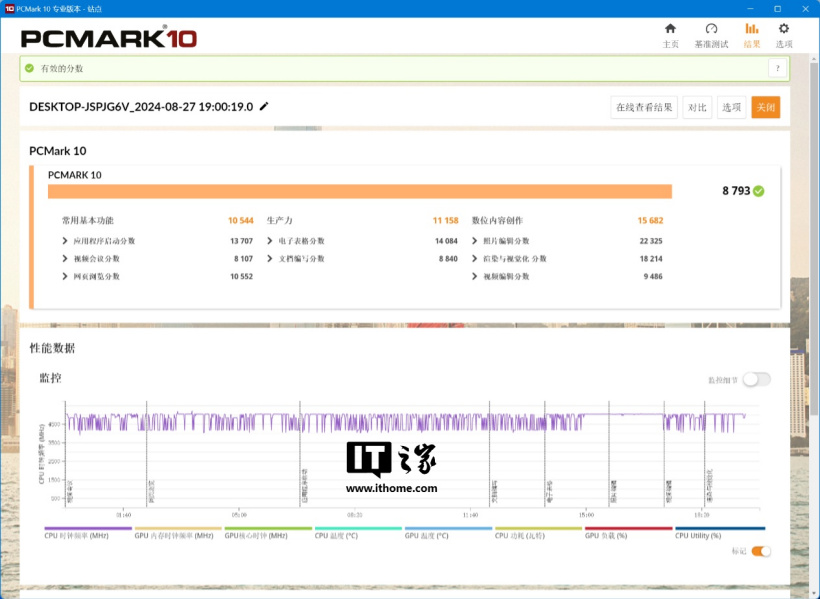The width and height of the screenshot is (820, 599).
Task: Toggle the 监控细节 monitoring details switch
Action: (756, 379)
